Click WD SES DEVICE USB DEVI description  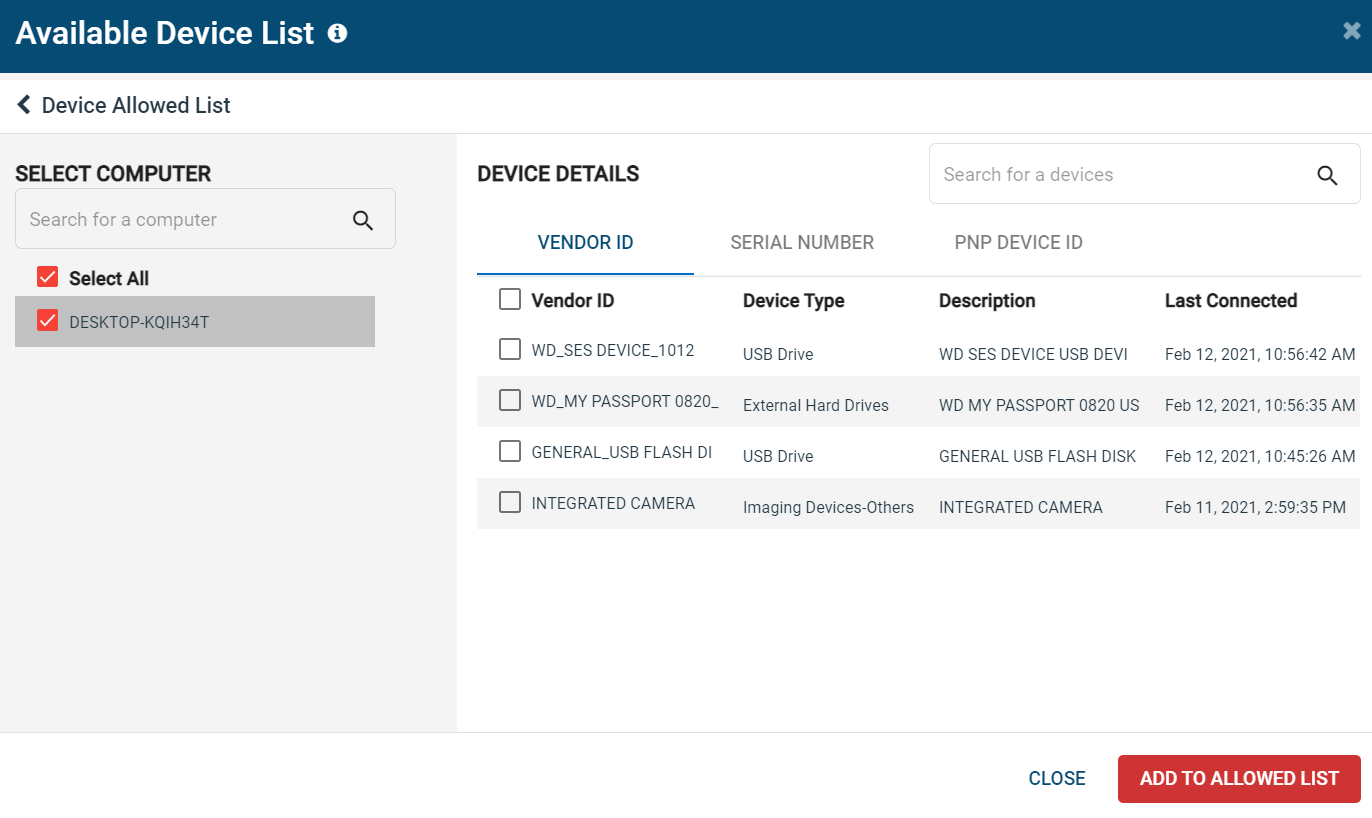pos(1033,354)
